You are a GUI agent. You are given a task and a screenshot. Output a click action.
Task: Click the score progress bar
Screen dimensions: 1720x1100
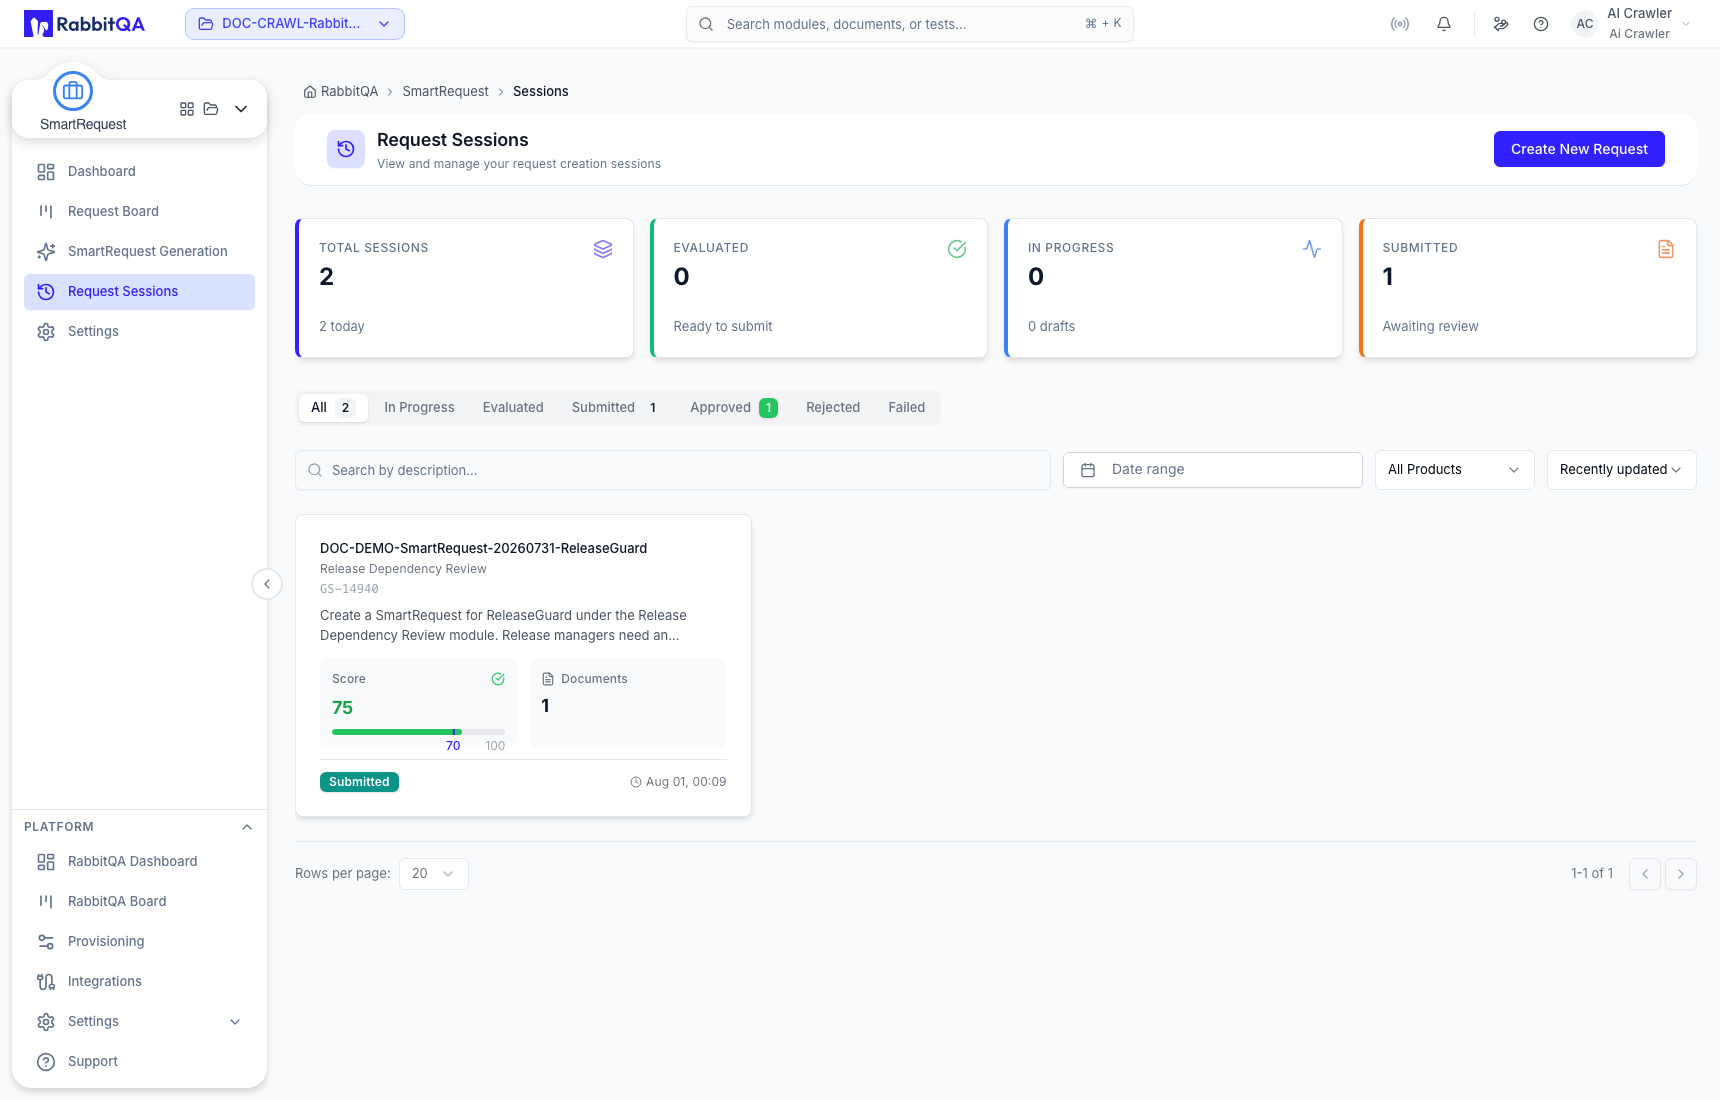tap(418, 732)
